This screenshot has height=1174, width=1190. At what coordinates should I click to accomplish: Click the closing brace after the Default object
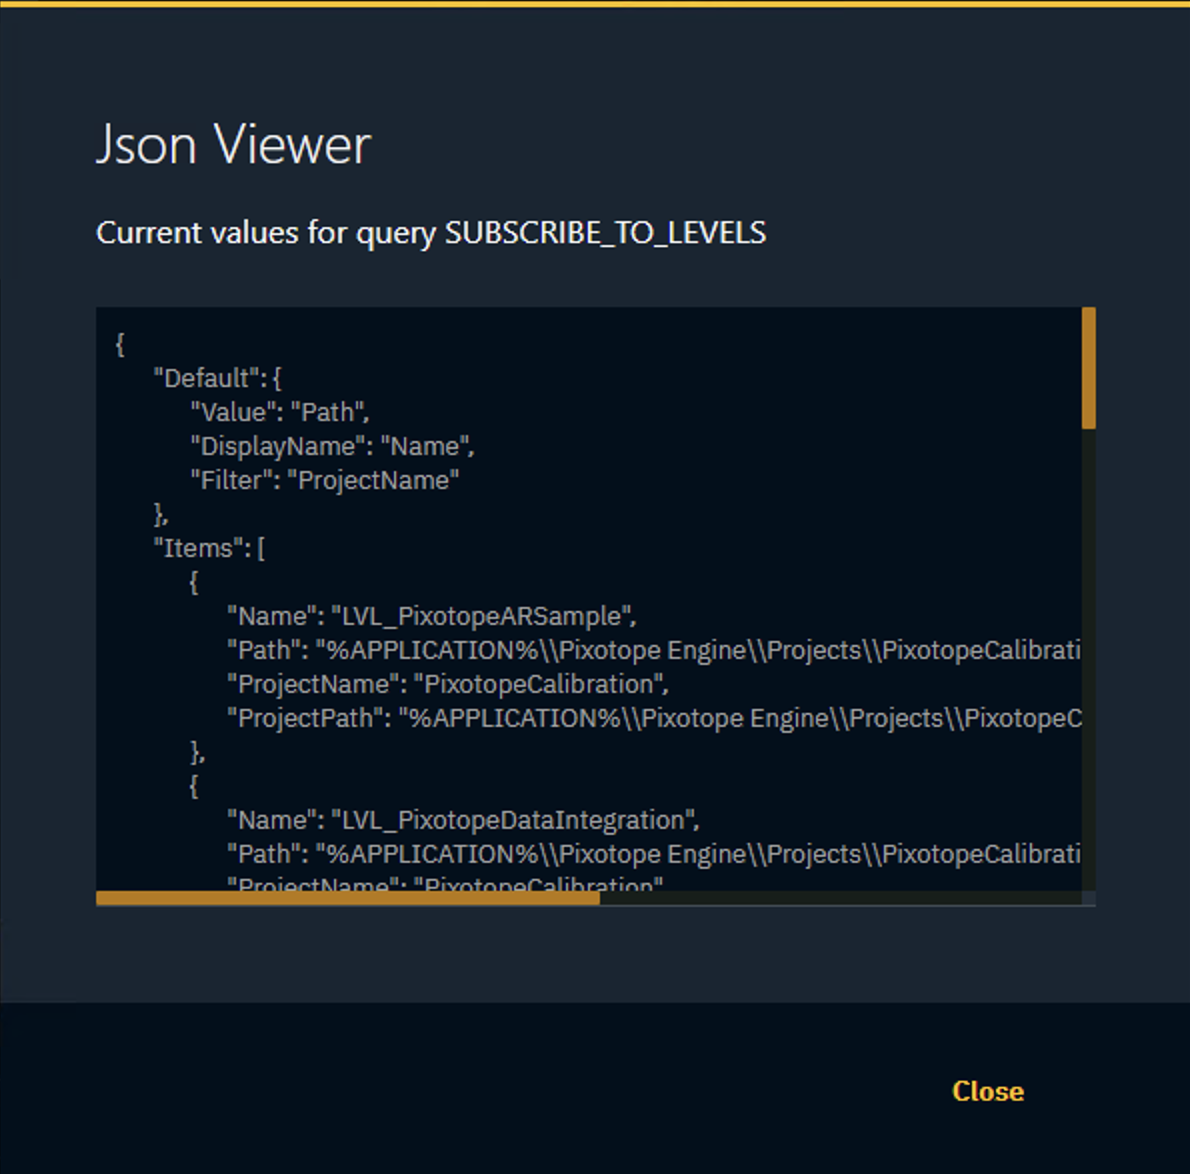point(160,514)
